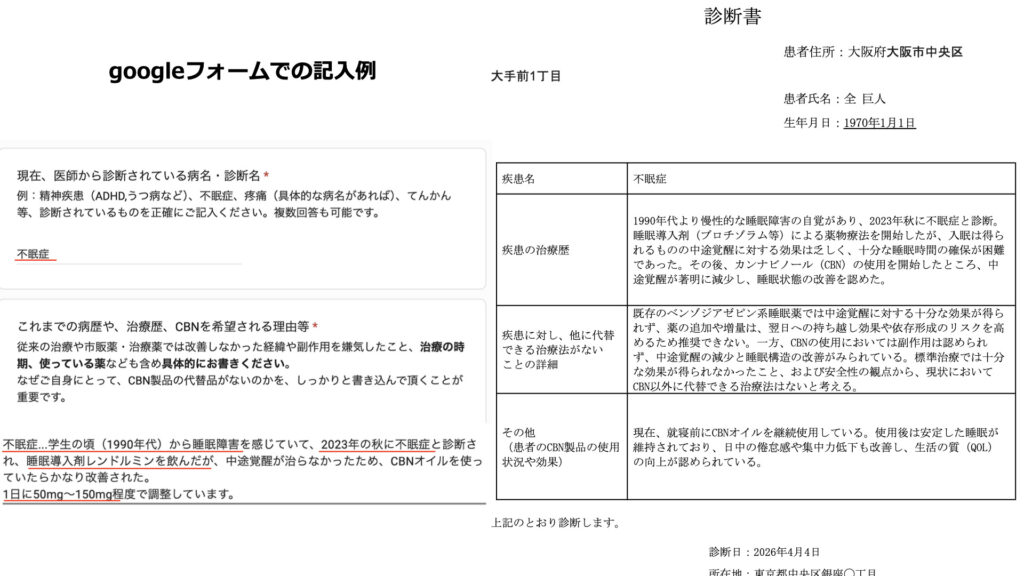Click the question label これまでの病歴や、治療歴
This screenshot has width=1024, height=576.
(x=165, y=327)
